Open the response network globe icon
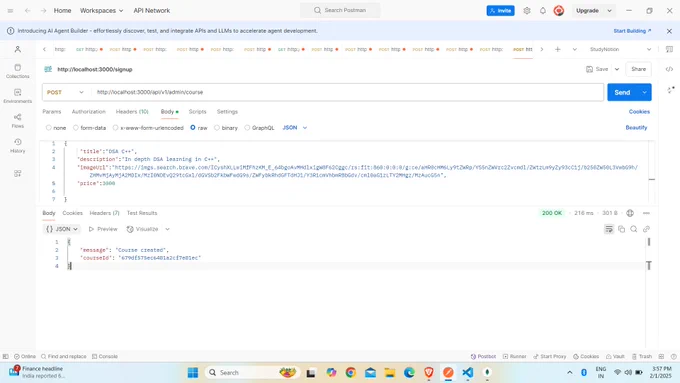680x383 pixels. point(630,213)
